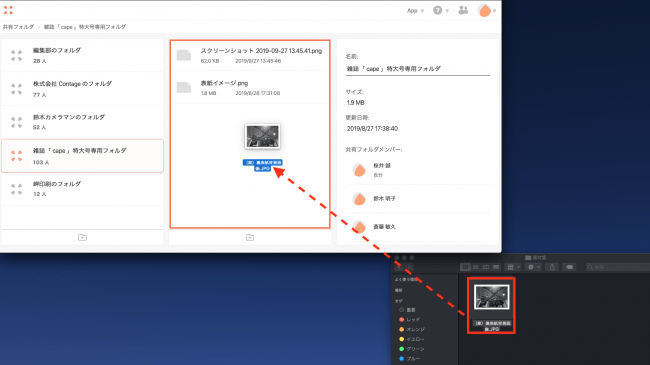Viewport: 650px width, 365px height.
Task: Click add folder icon below file list
Action: [250, 237]
